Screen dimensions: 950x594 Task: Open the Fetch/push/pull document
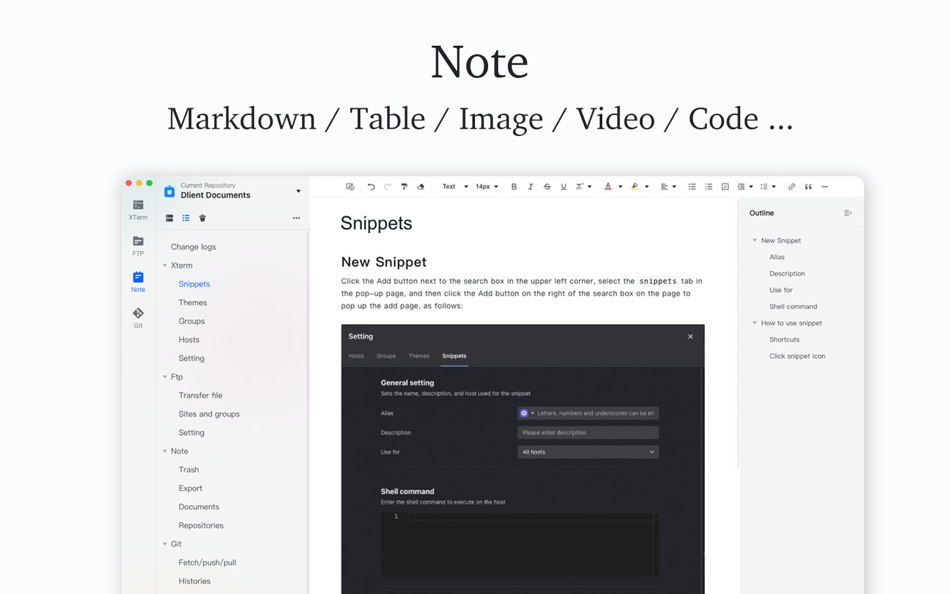[x=207, y=562]
